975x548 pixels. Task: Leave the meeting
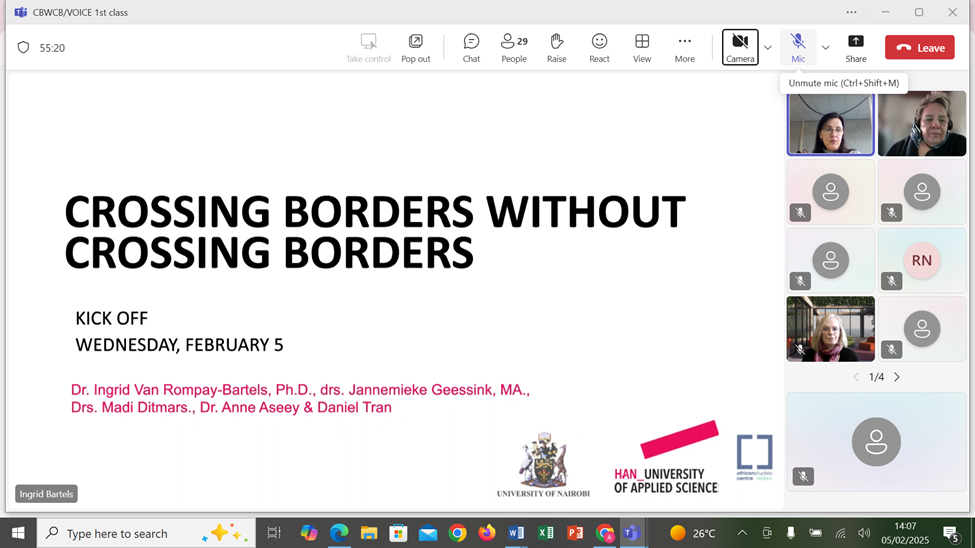(x=919, y=47)
